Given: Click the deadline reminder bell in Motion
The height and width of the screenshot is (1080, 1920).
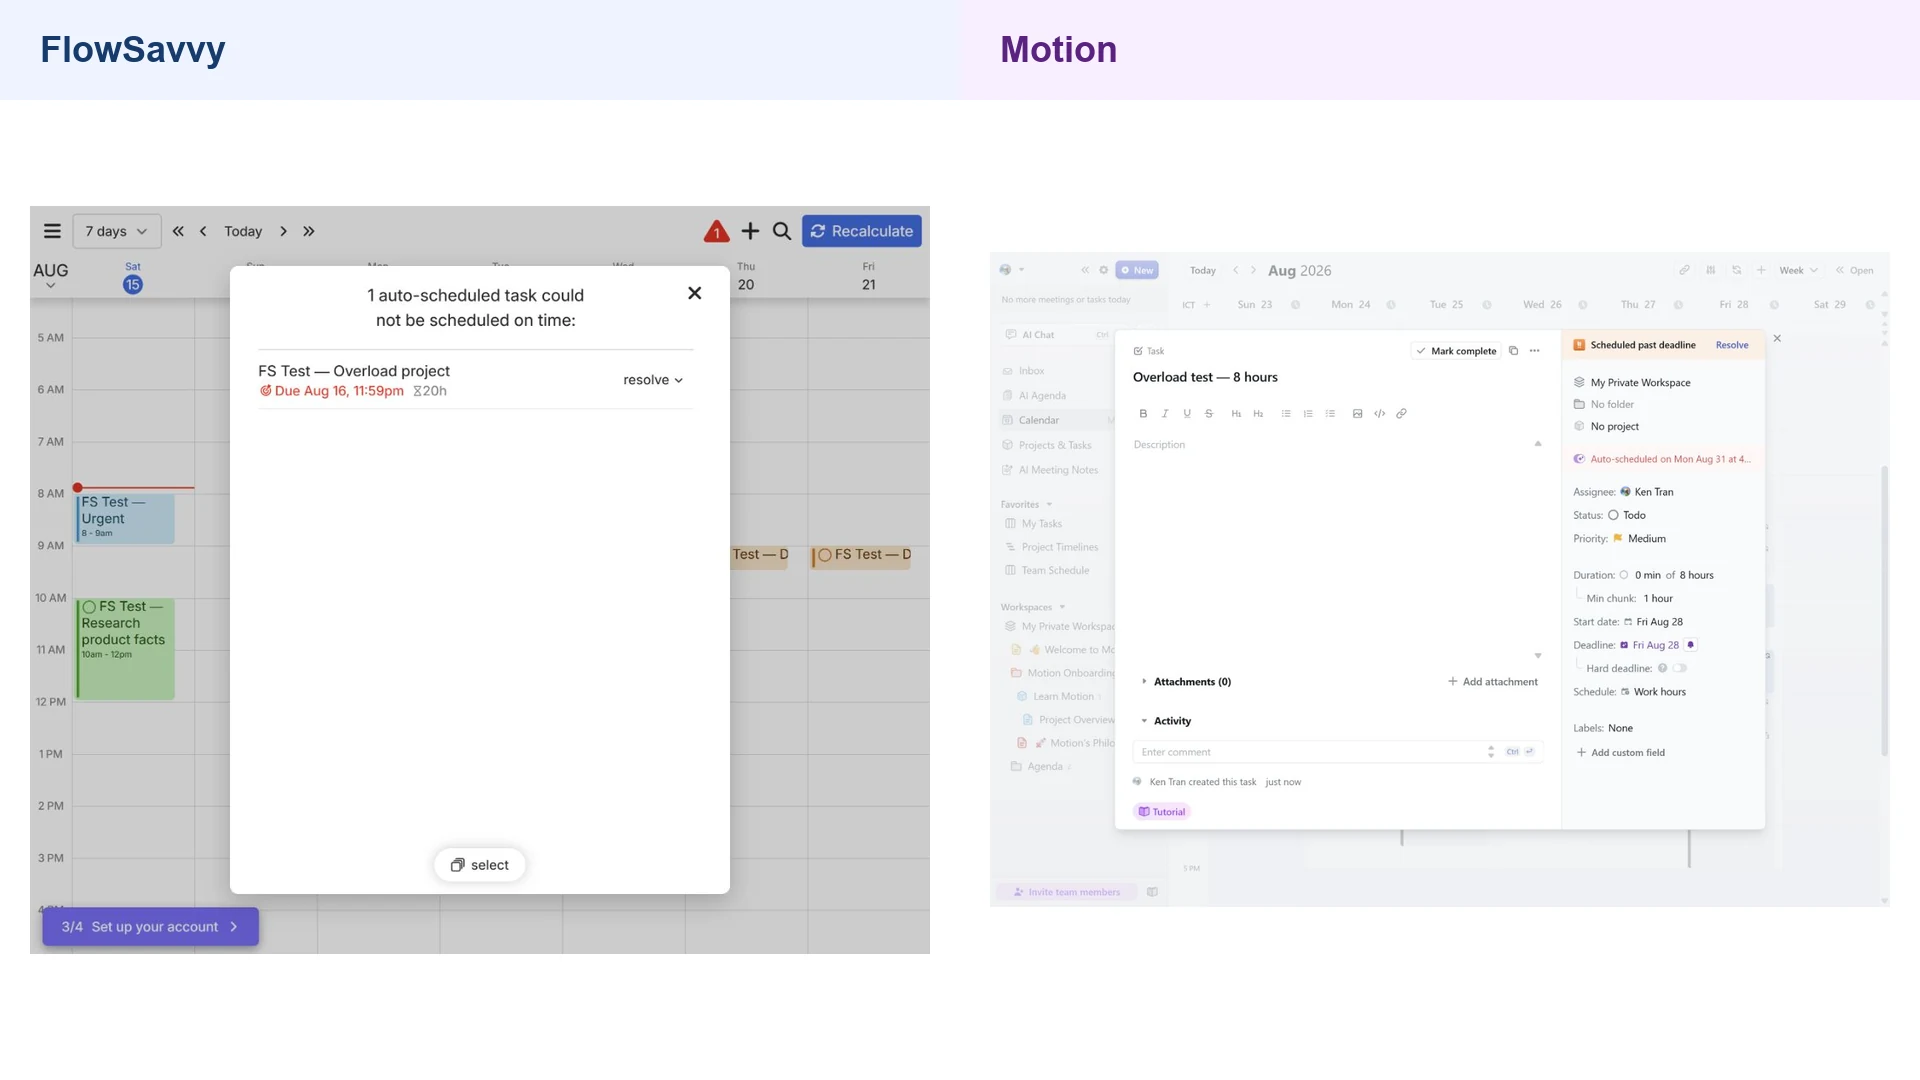Looking at the screenshot, I should click(x=1691, y=645).
